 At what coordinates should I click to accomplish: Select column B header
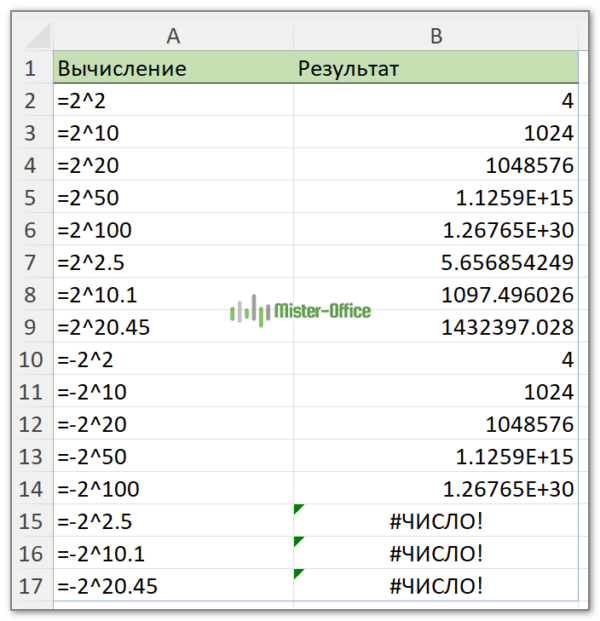click(x=436, y=37)
